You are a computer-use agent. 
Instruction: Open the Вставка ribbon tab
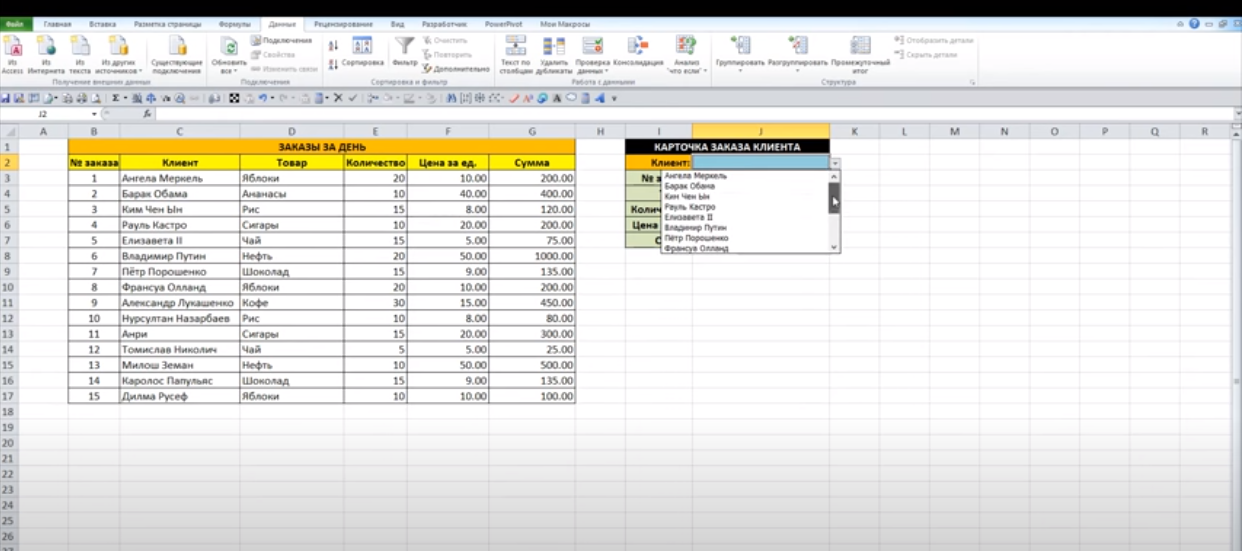102,23
